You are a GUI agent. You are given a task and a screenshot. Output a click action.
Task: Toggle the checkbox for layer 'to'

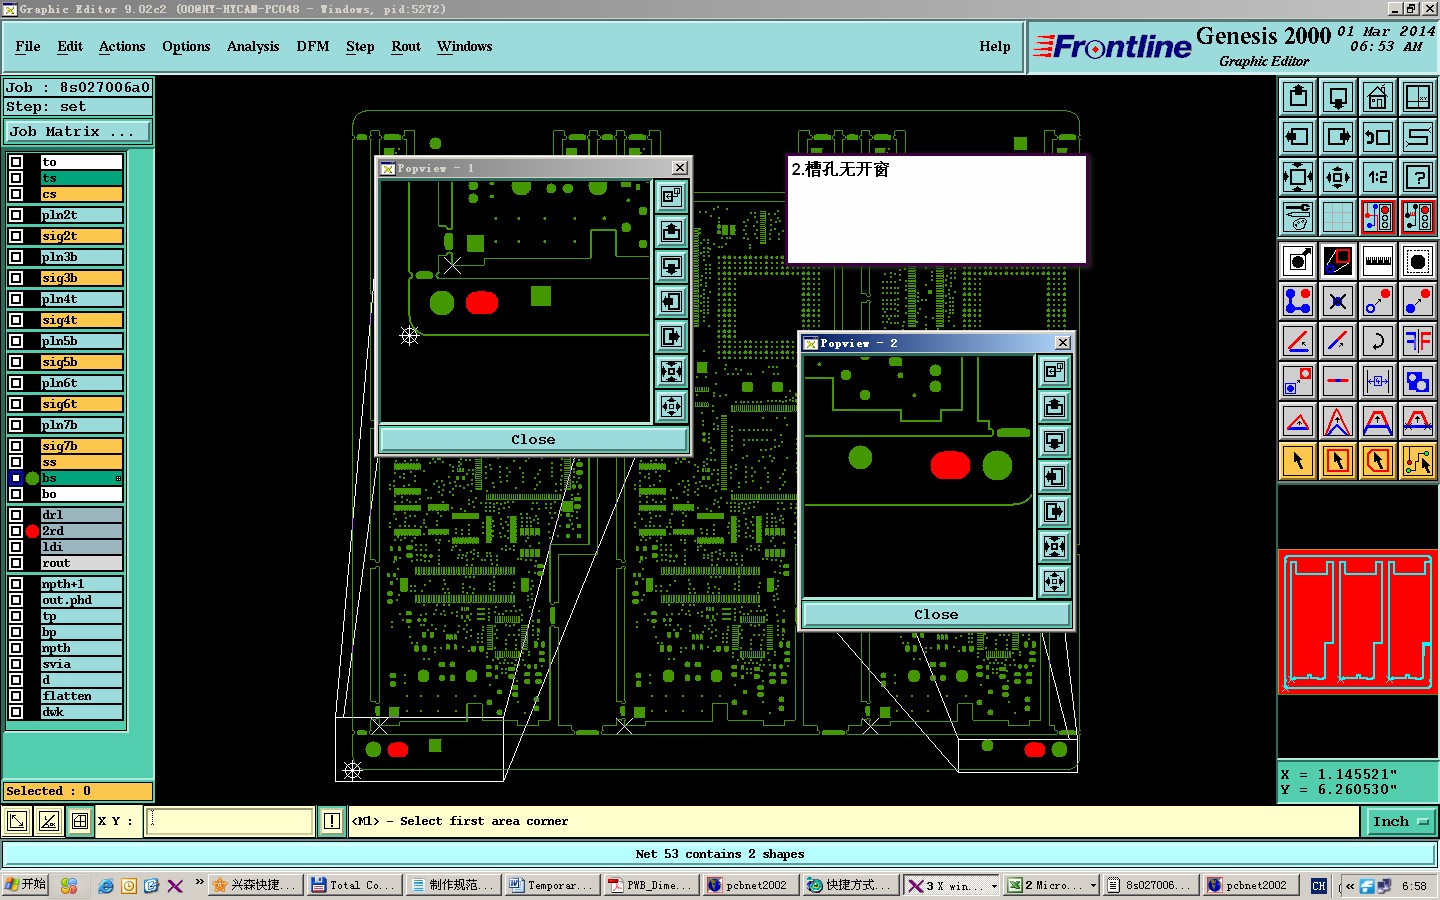click(16, 162)
